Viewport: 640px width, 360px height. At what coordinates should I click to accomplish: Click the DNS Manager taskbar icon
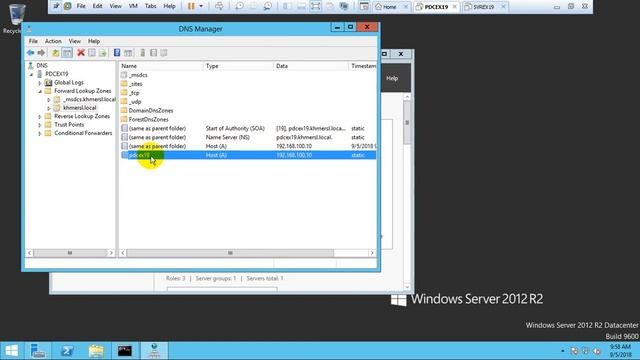tap(154, 351)
